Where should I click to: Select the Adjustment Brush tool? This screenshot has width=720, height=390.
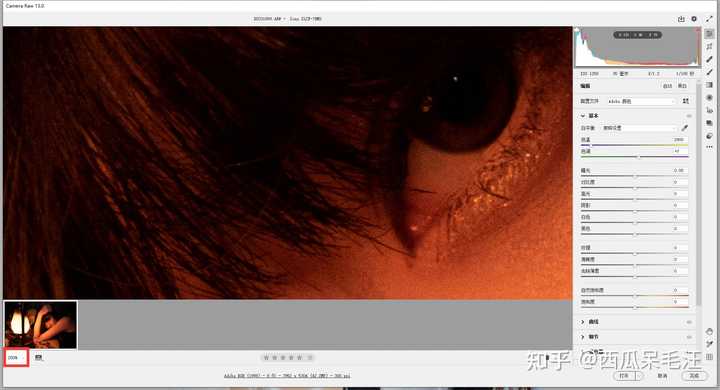[709, 72]
